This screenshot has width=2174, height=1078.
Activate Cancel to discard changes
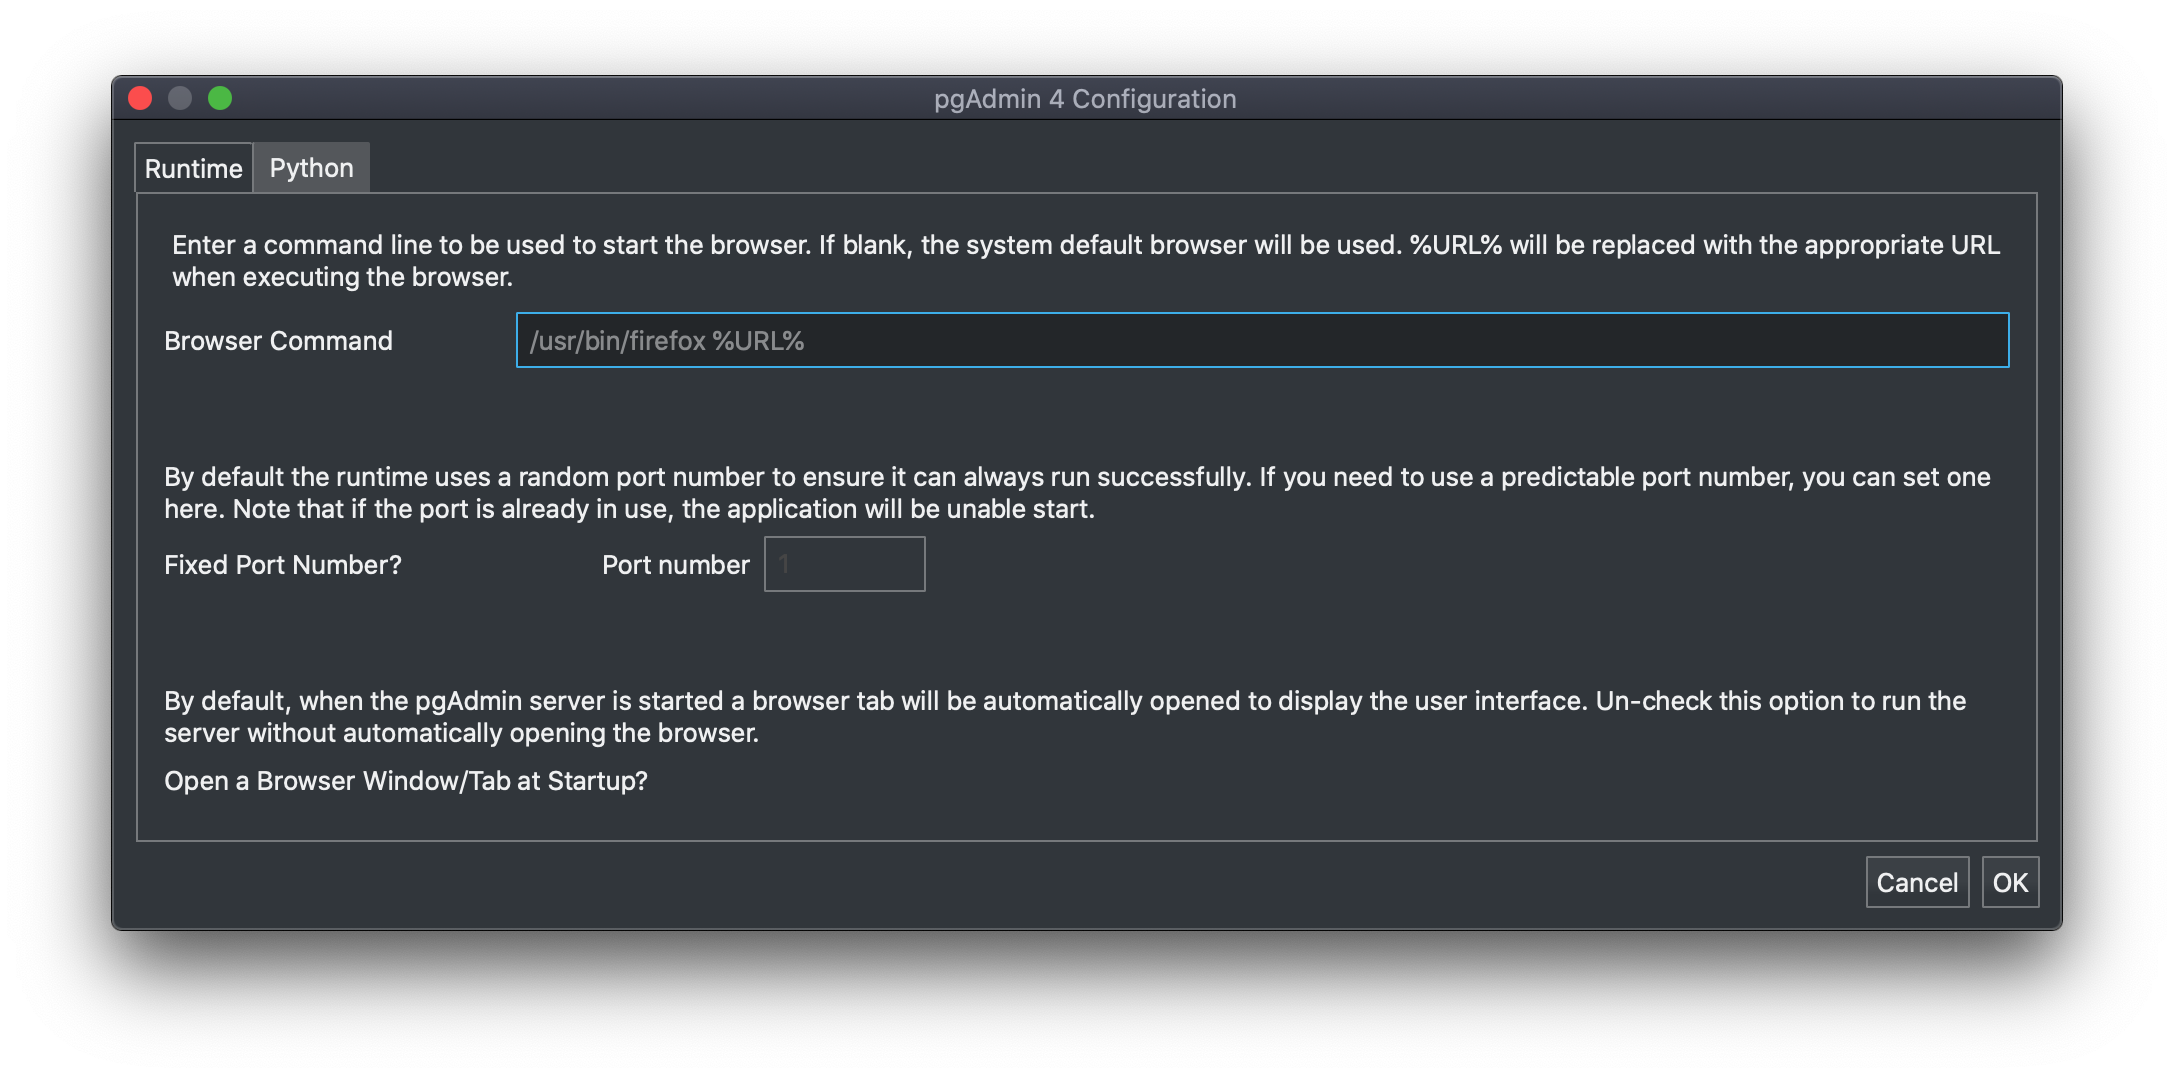tap(1916, 882)
